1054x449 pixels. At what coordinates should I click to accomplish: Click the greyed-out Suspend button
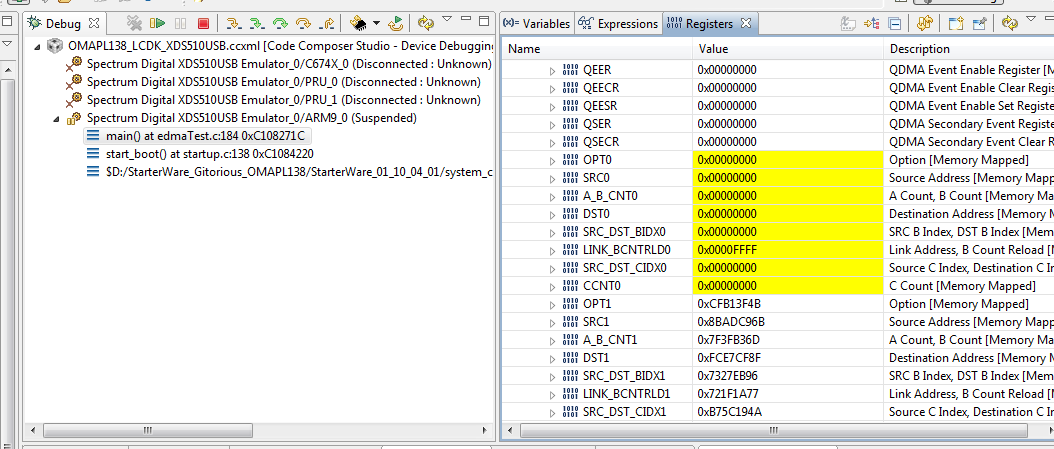180,24
